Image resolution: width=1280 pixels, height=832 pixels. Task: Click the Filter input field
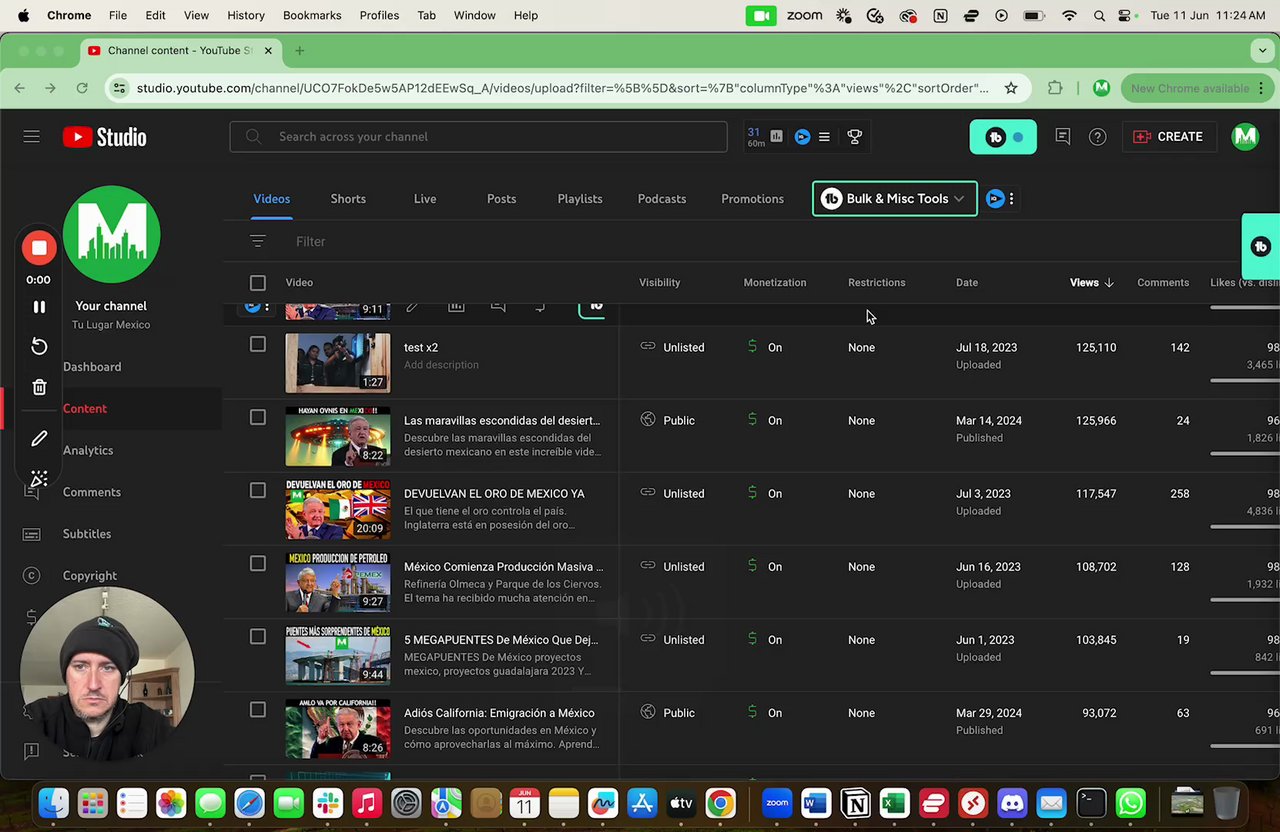pyautogui.click(x=311, y=241)
